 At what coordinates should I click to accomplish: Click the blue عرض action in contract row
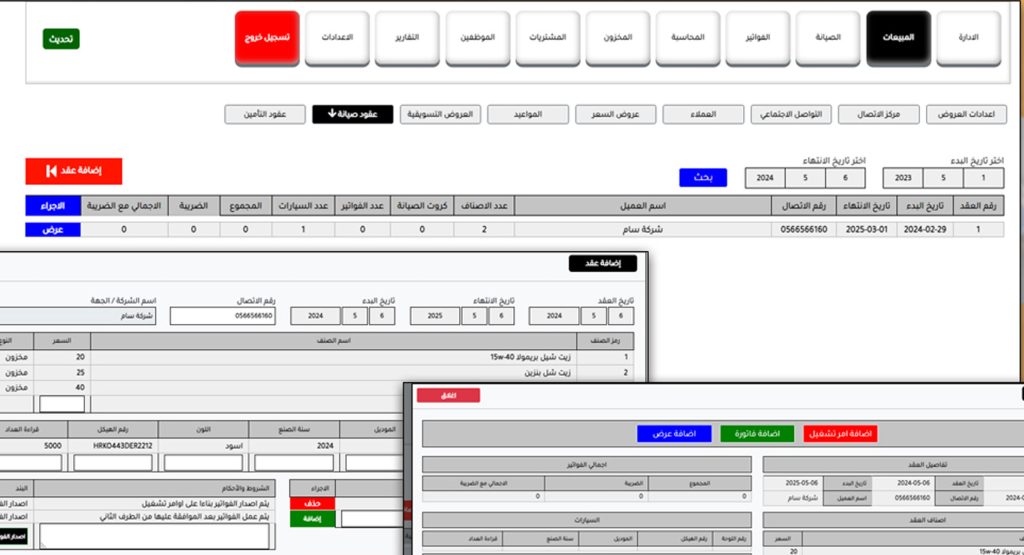coord(52,229)
